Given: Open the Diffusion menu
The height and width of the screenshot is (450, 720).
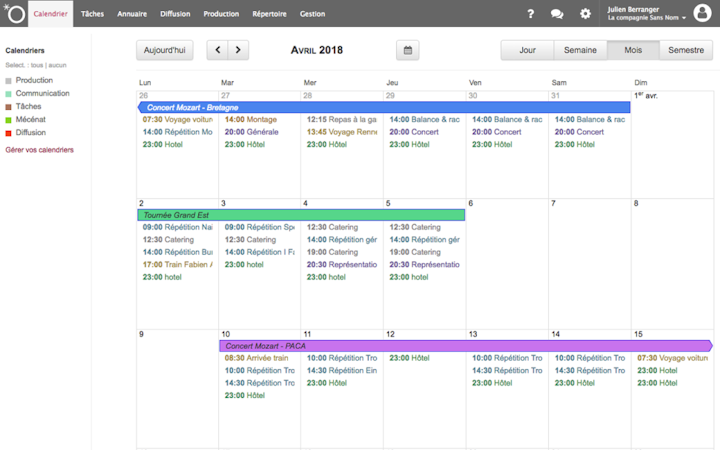Looking at the screenshot, I should pyautogui.click(x=175, y=14).
